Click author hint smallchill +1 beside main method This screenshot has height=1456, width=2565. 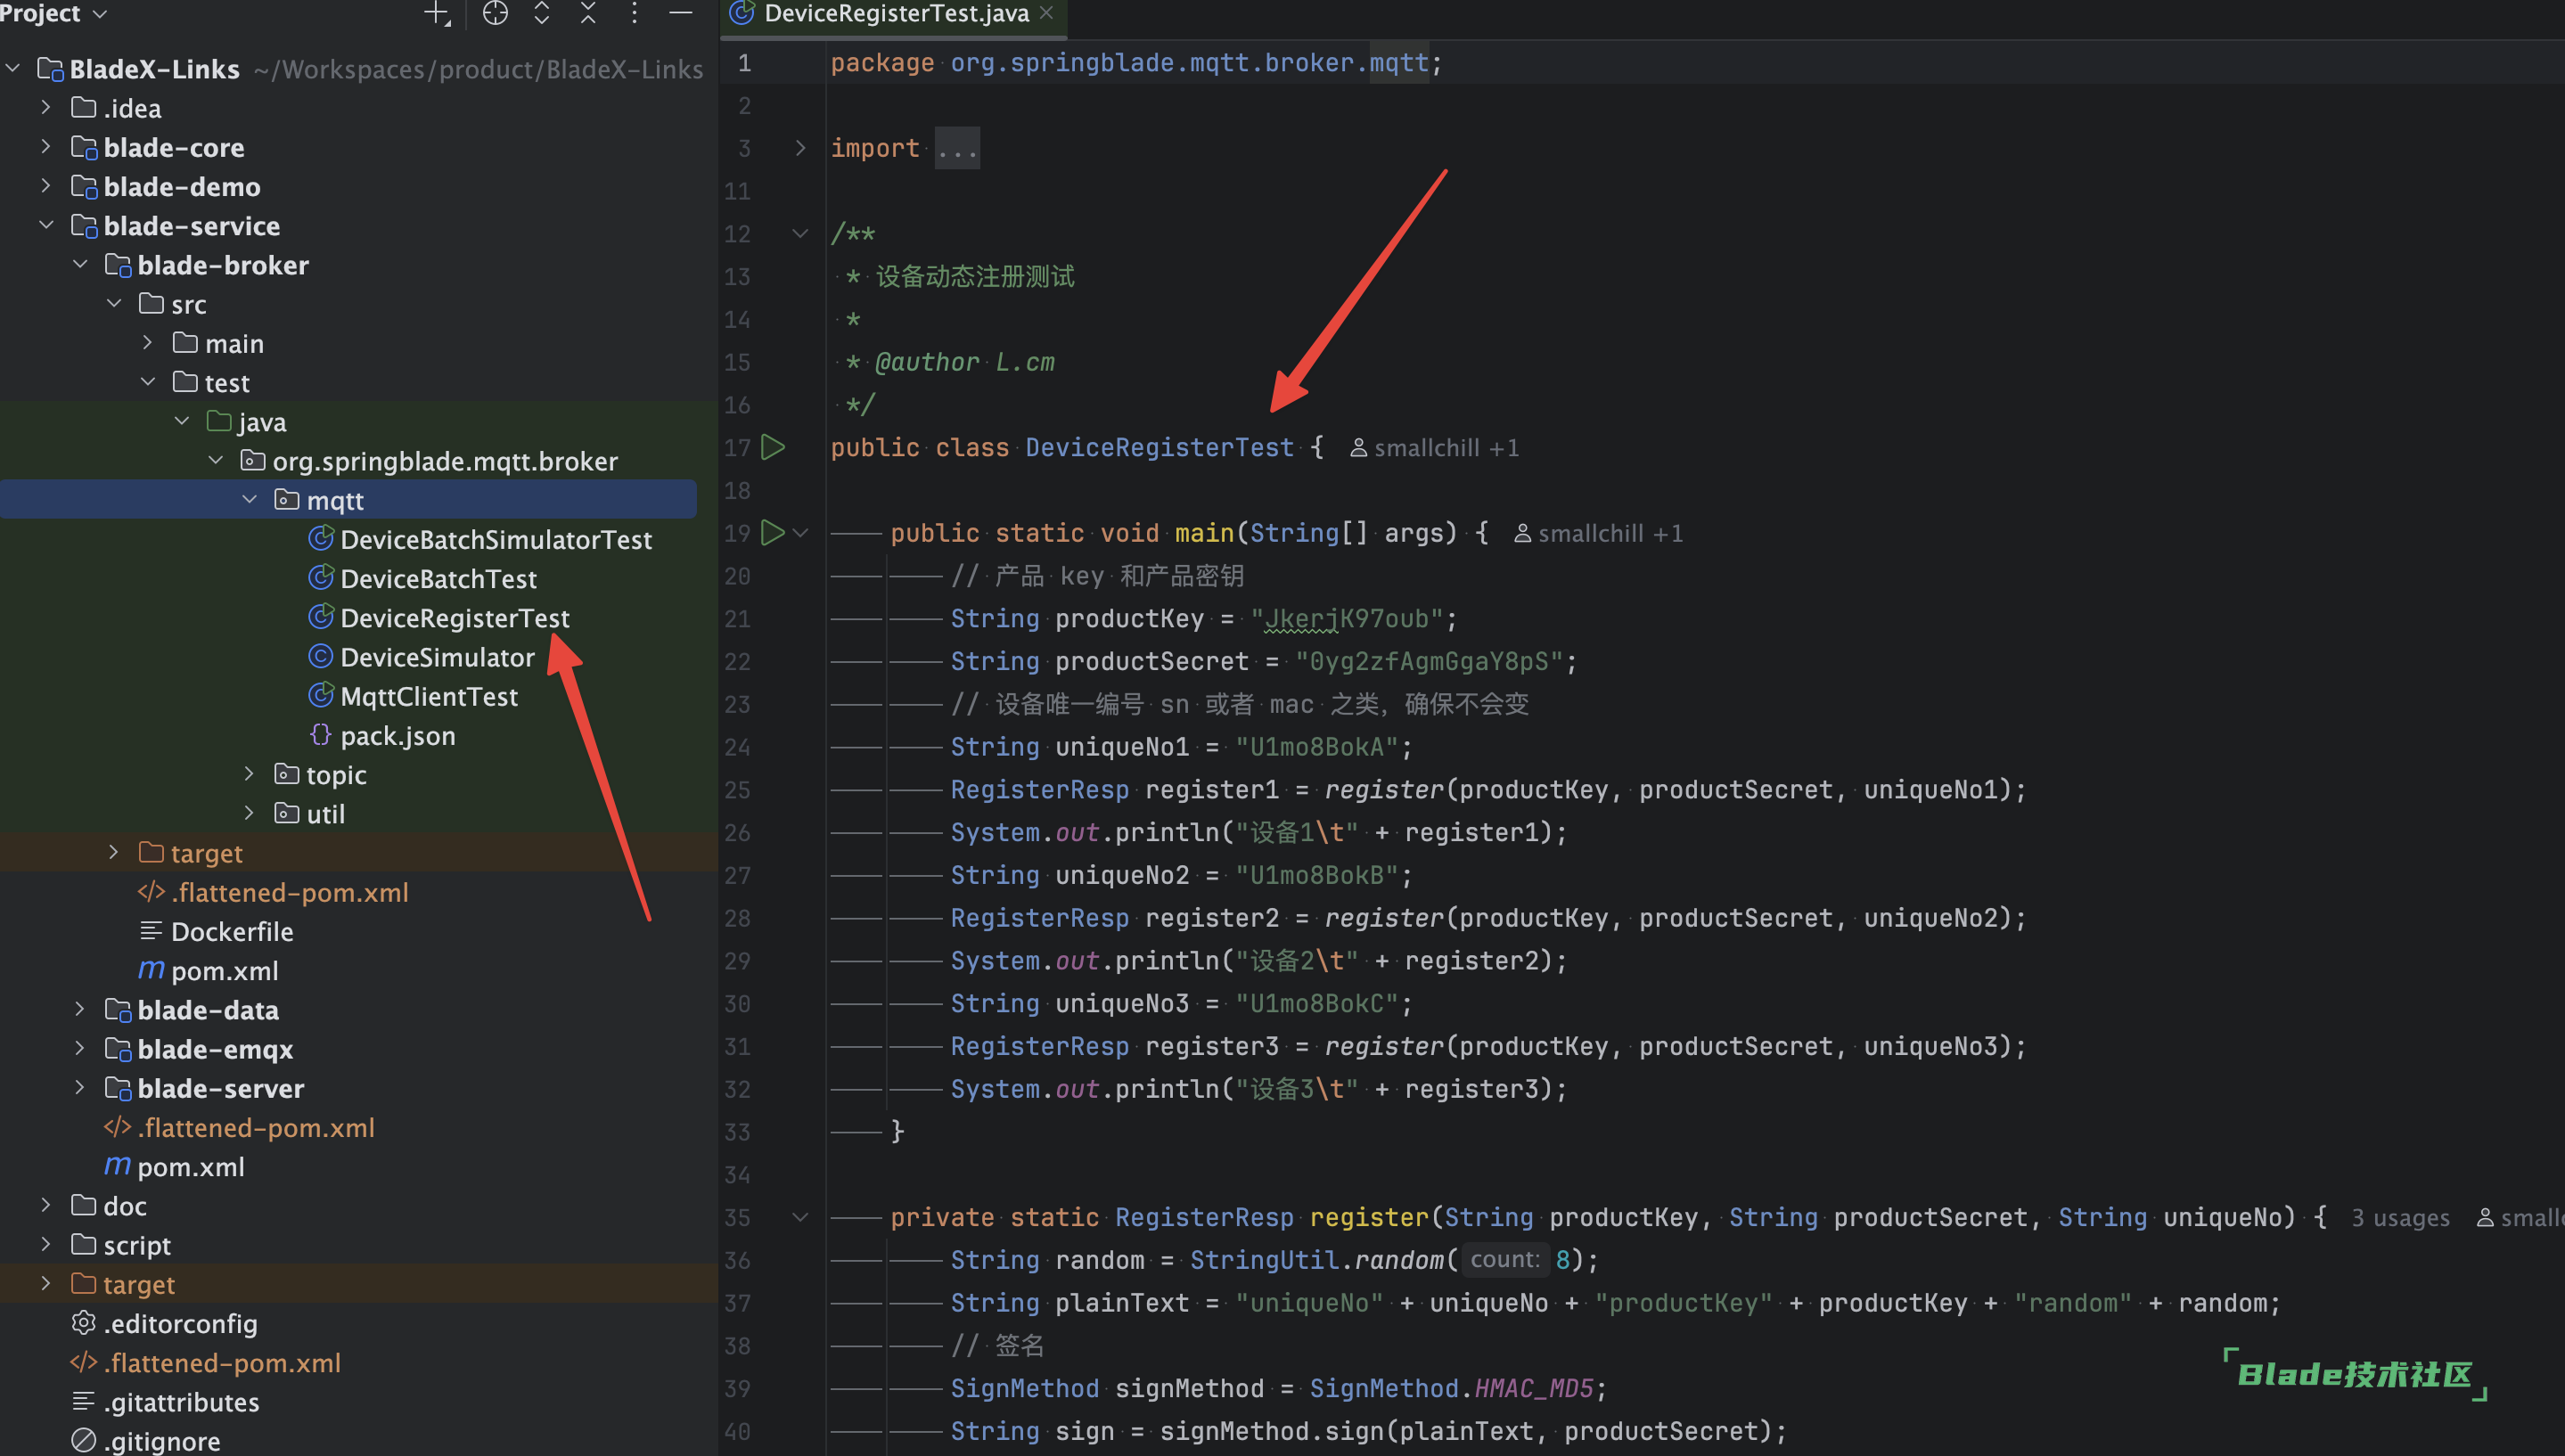click(1599, 534)
